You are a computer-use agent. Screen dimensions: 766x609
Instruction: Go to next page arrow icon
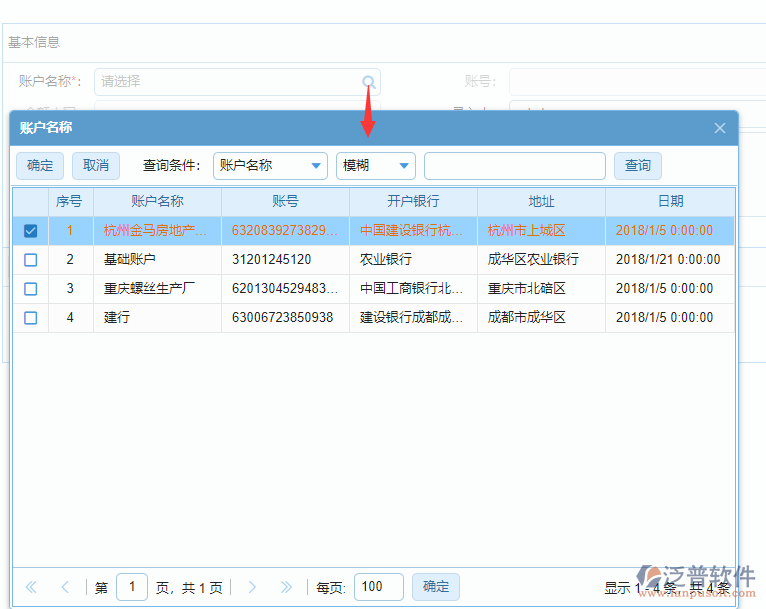[252, 587]
